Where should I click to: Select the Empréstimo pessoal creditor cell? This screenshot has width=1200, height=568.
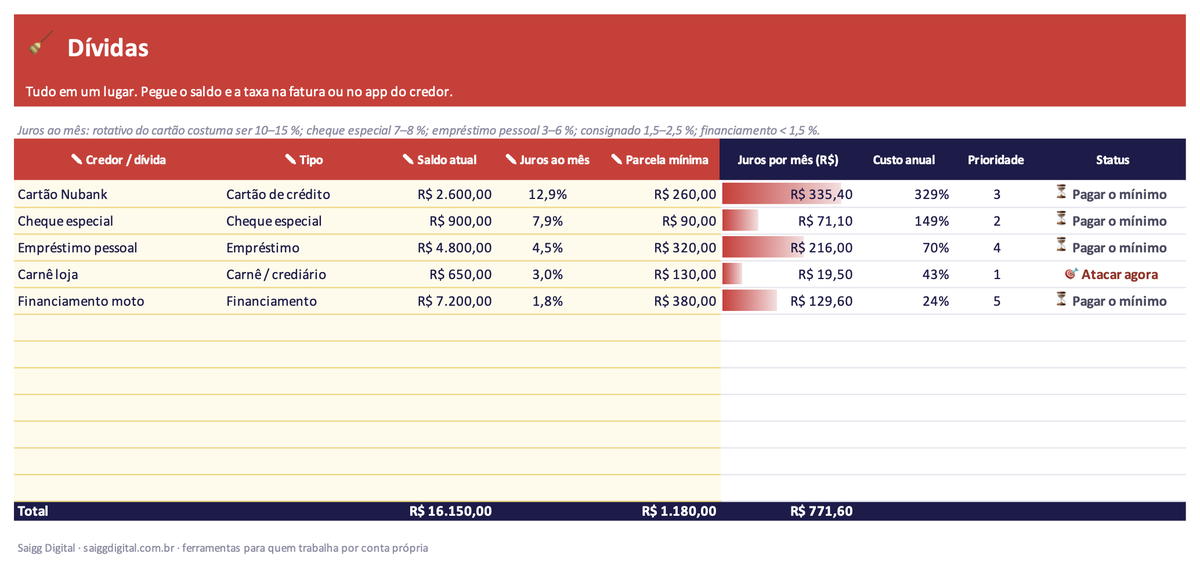(118, 247)
